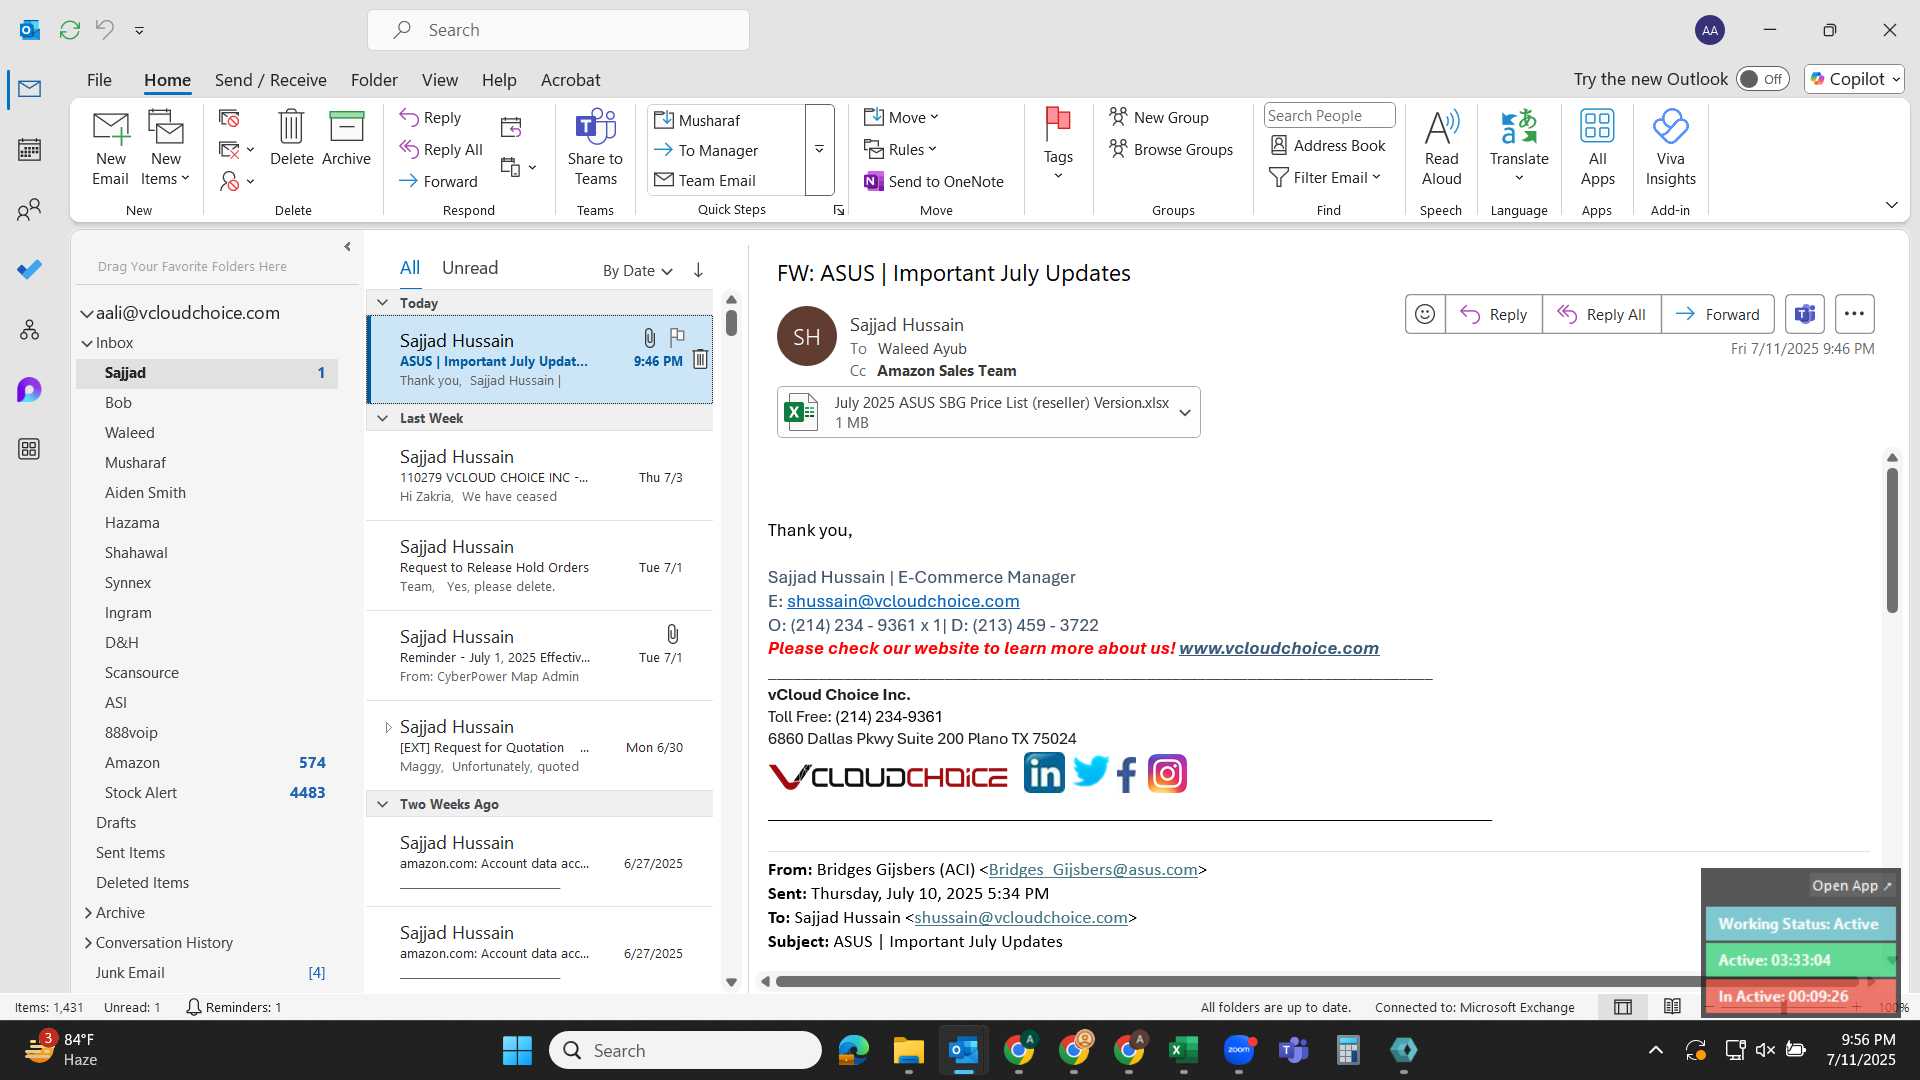Collapse the Last Week group header
Viewport: 1920px width, 1080px height.
point(382,418)
